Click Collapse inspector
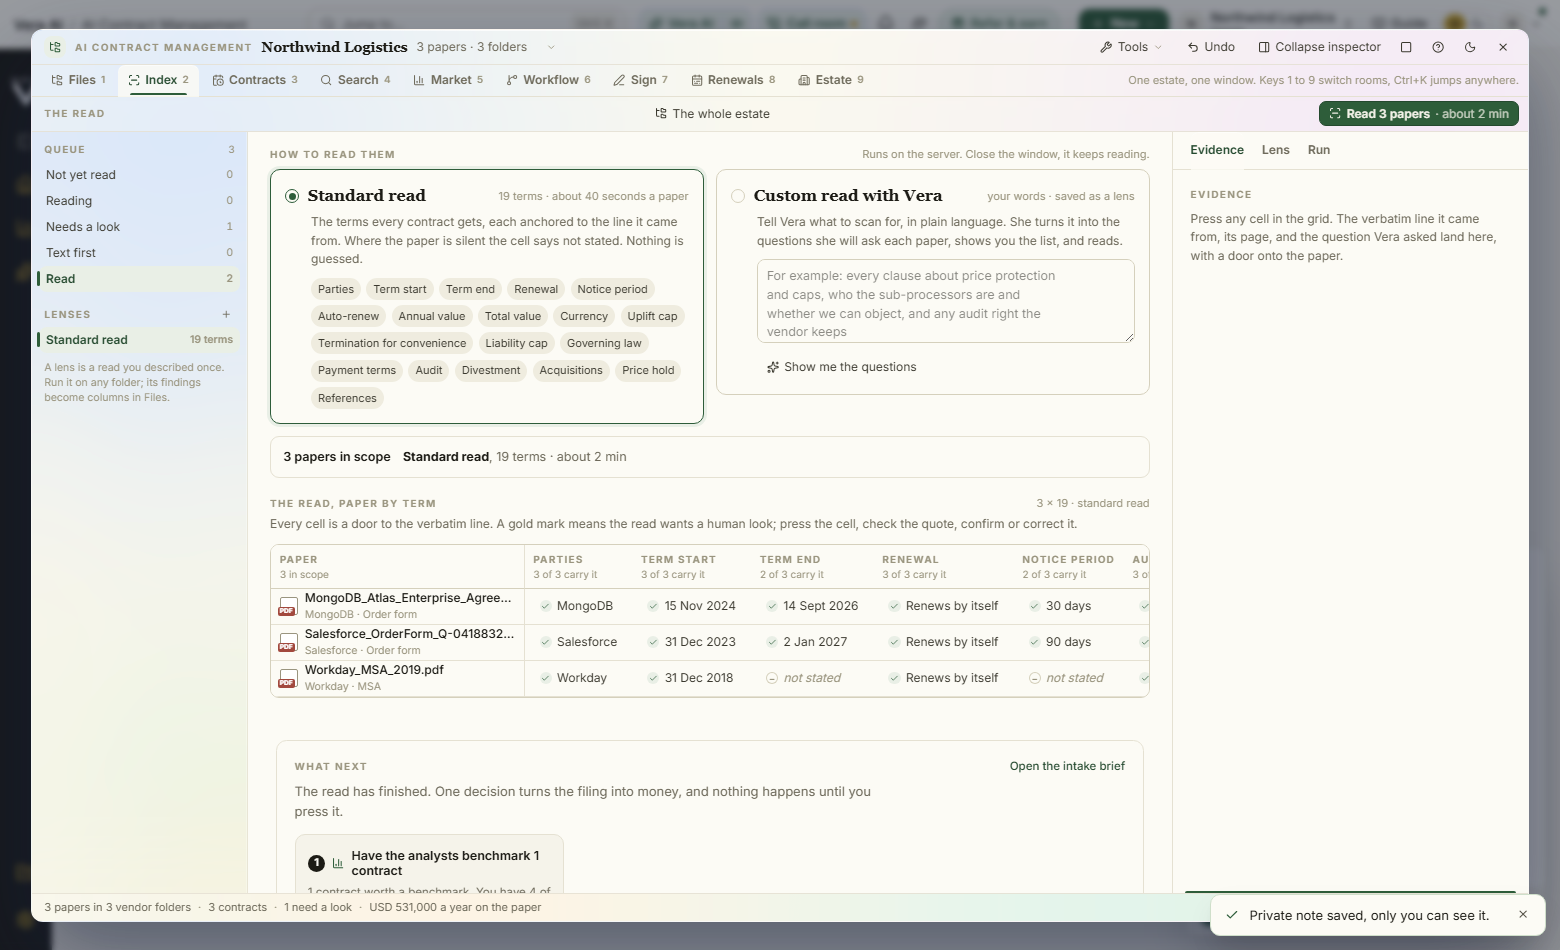The image size is (1560, 950). 1319,47
